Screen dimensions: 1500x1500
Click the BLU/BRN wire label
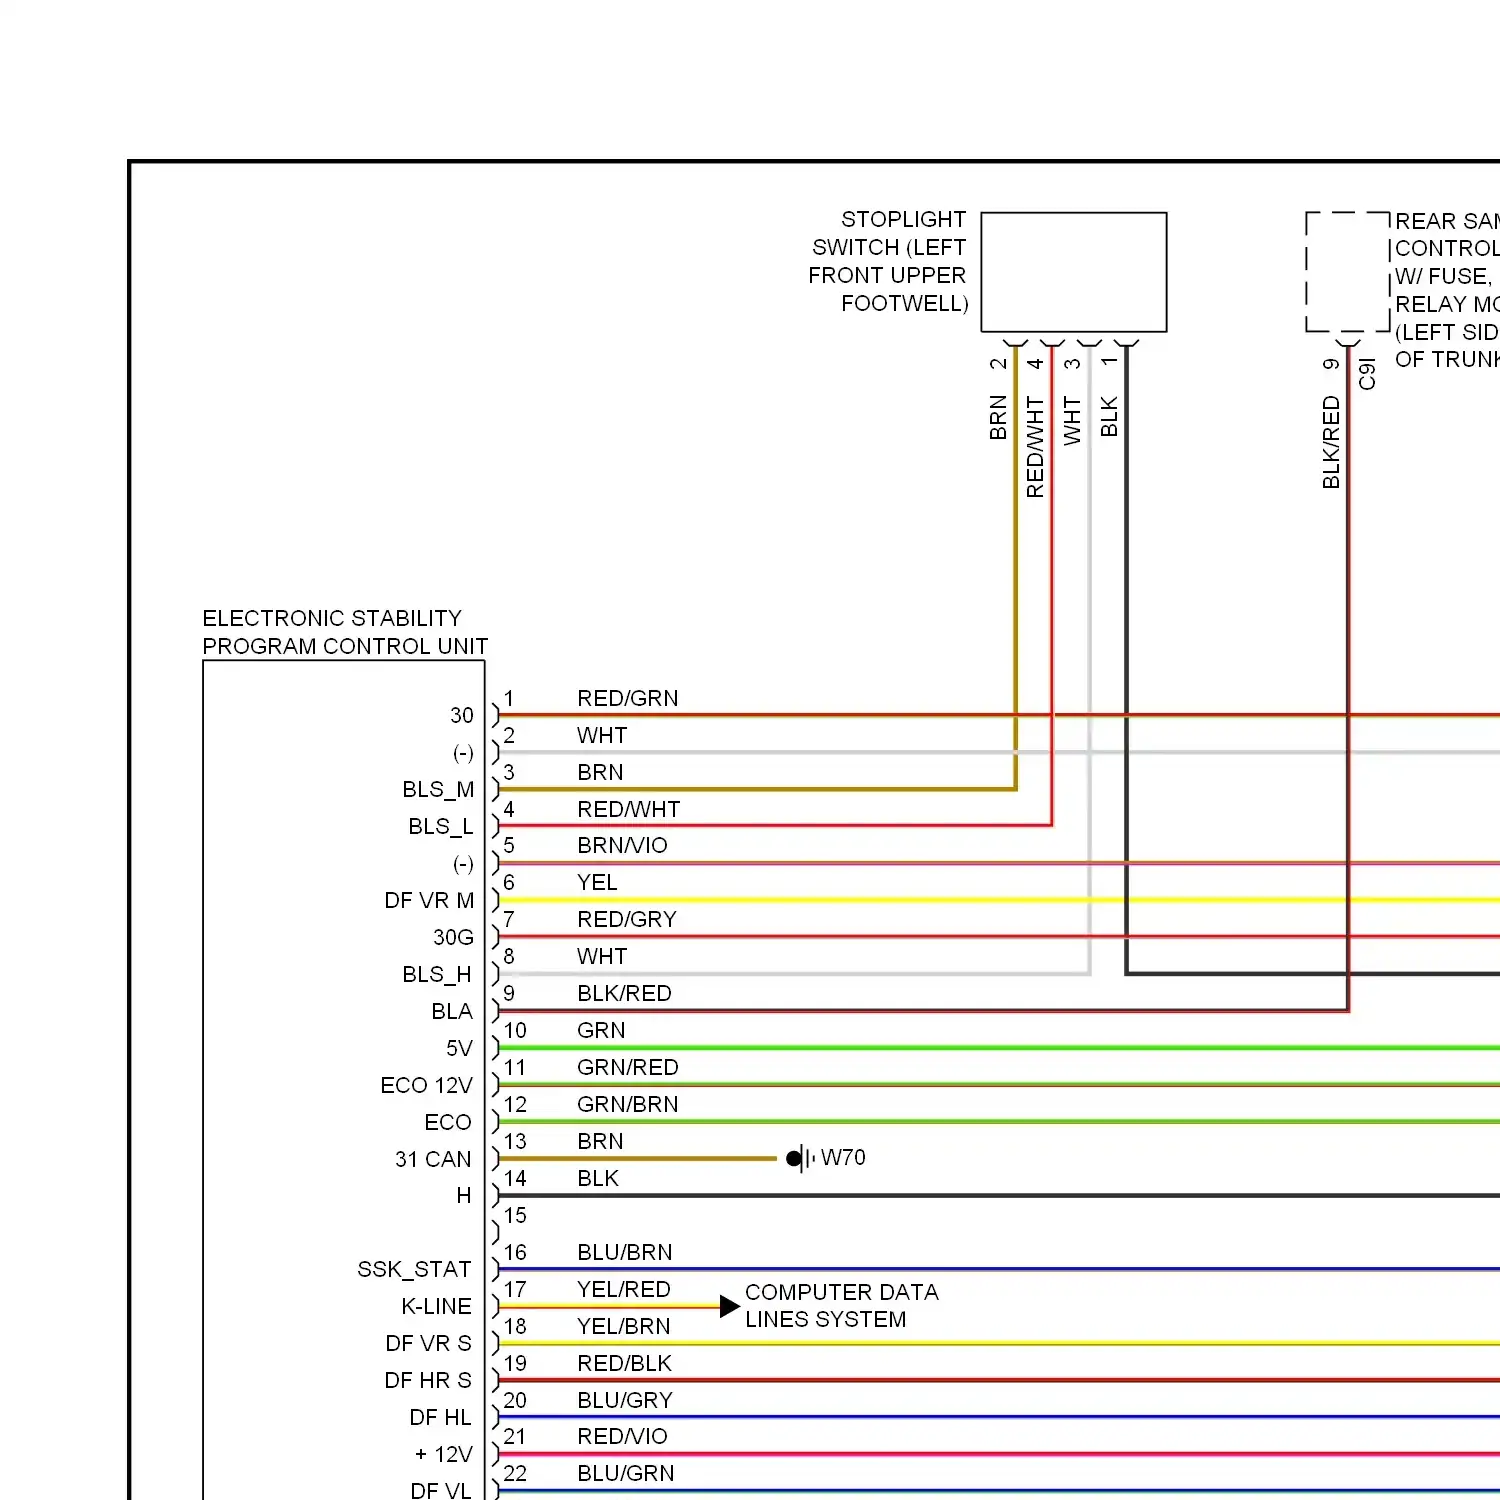[x=625, y=1252]
